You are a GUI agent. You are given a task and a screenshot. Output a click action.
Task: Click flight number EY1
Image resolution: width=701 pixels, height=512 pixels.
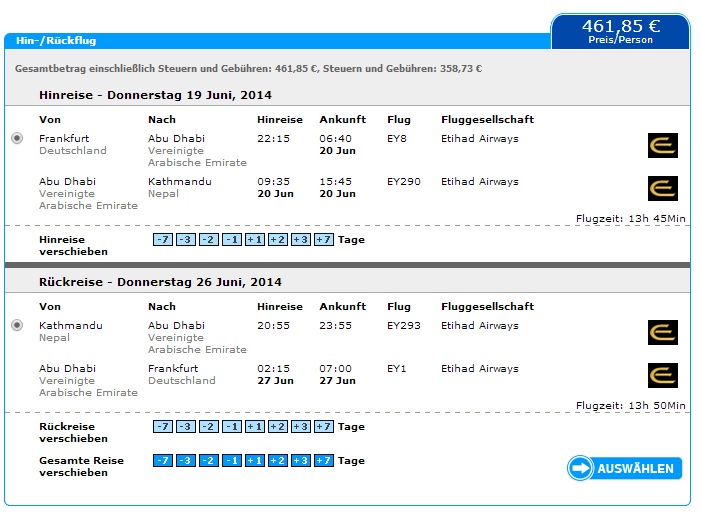[396, 368]
